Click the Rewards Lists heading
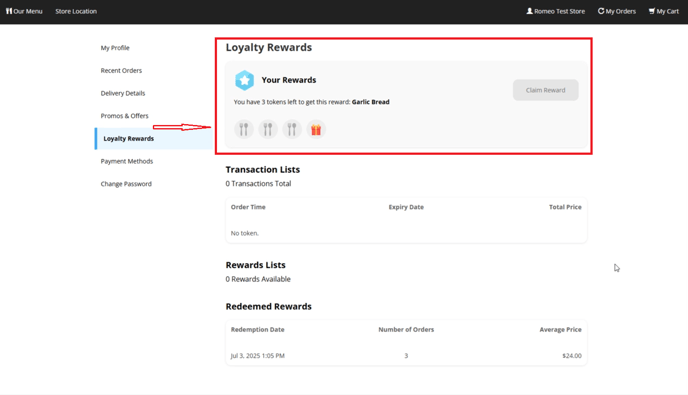This screenshot has height=395, width=688. point(255,265)
